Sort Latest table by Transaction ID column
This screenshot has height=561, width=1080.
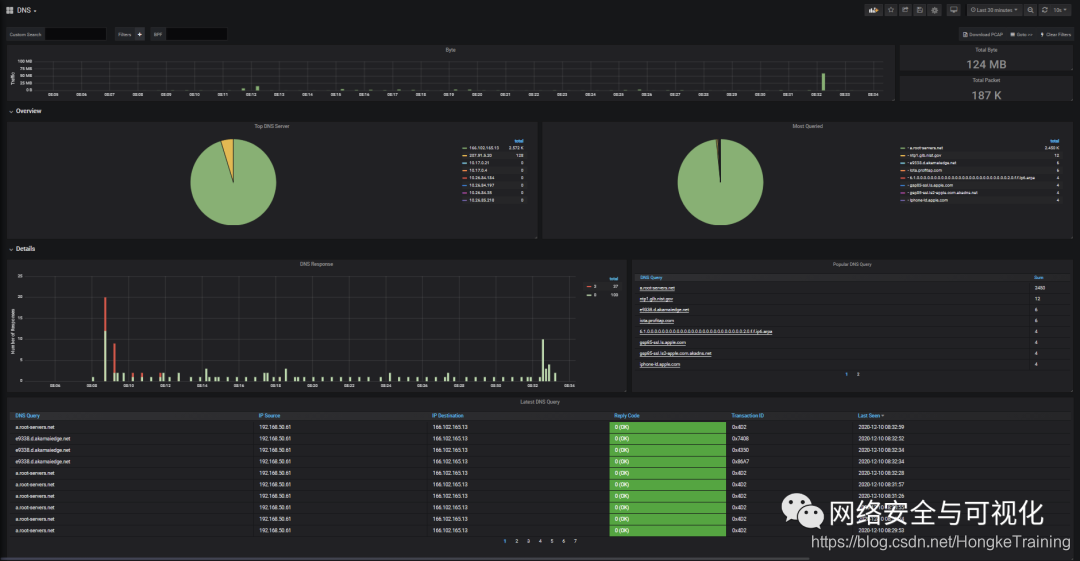[747, 416]
